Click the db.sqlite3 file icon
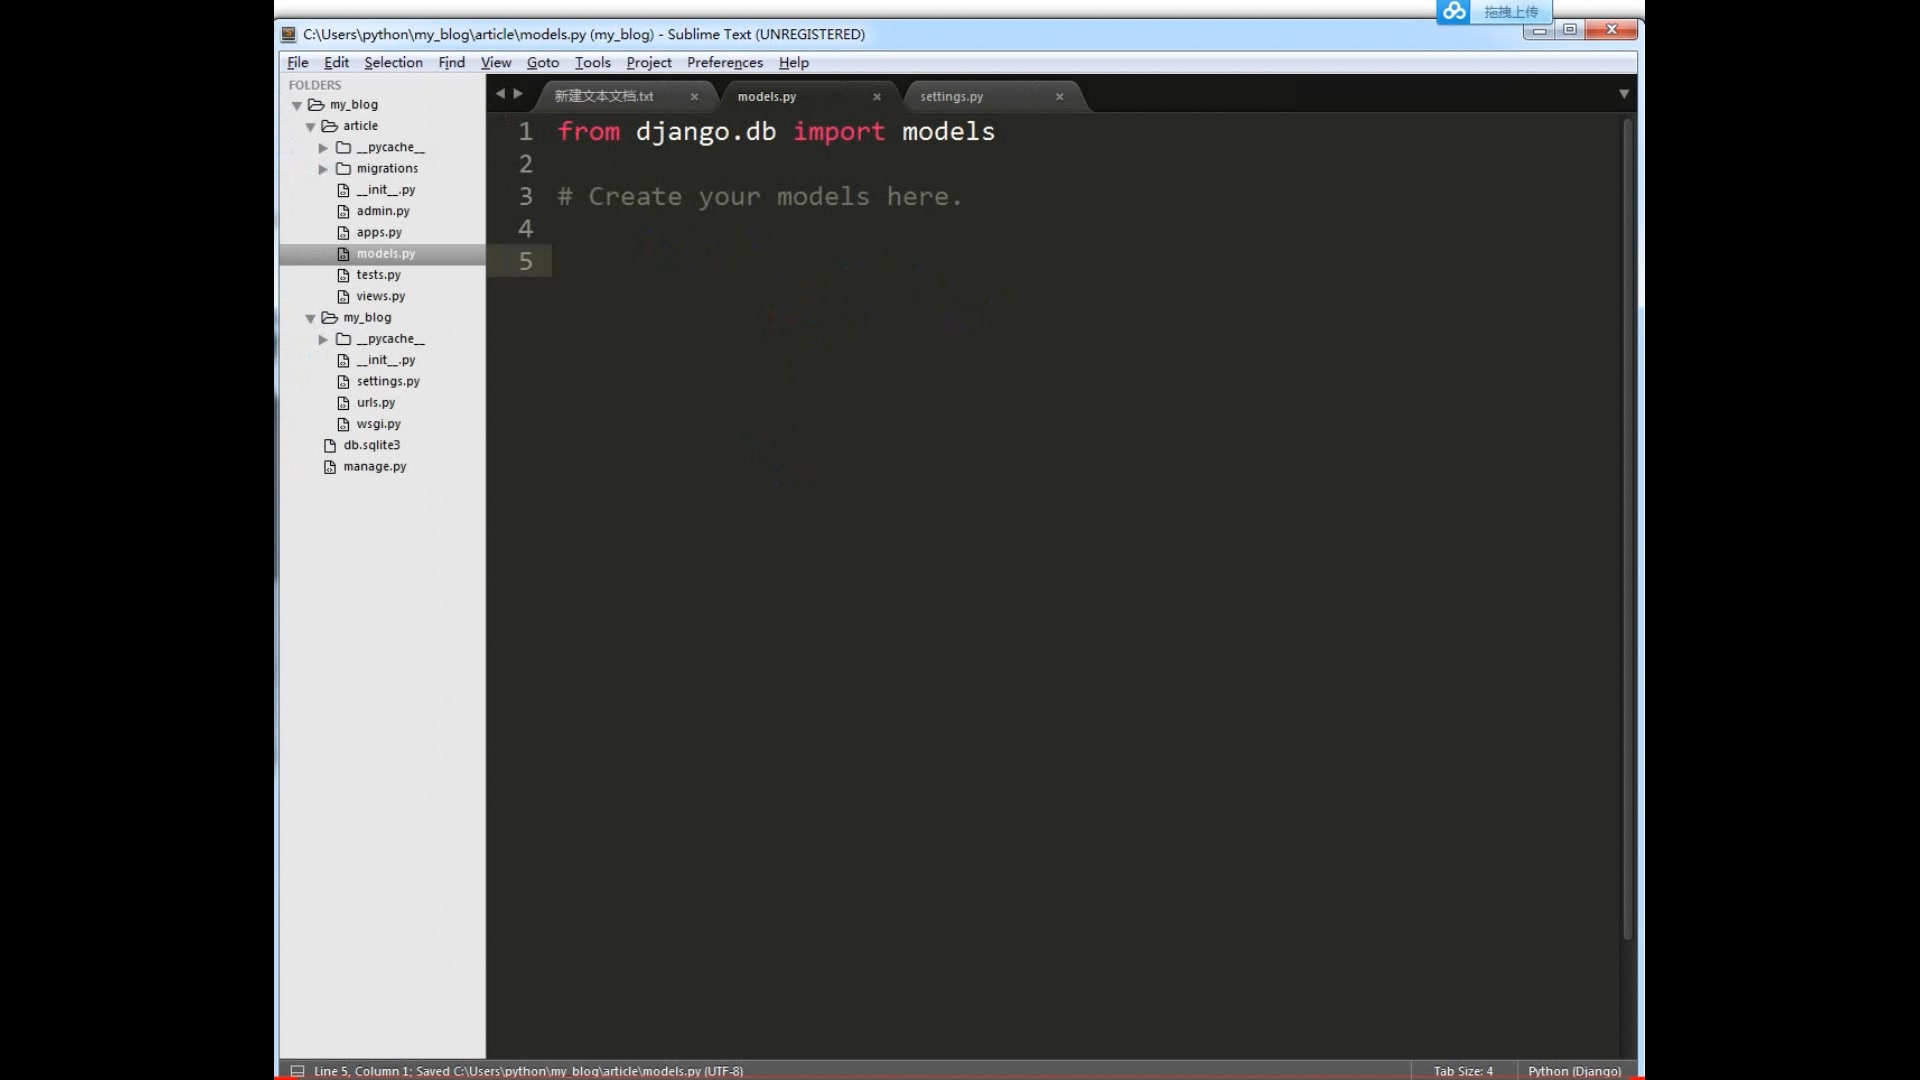1920x1080 pixels. point(330,445)
